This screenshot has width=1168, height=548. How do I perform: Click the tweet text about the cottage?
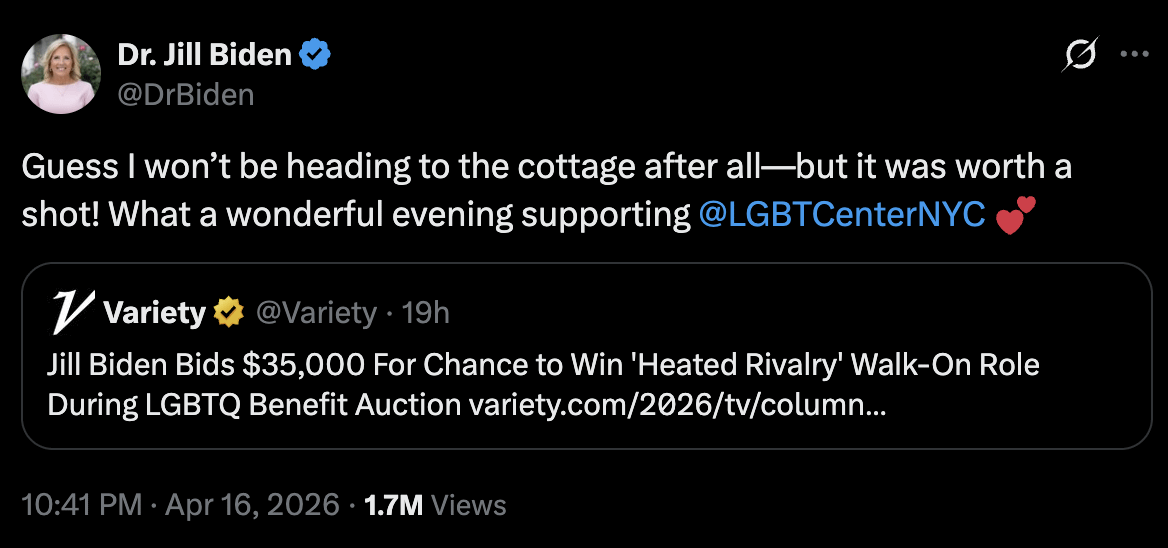pyautogui.click(x=546, y=166)
